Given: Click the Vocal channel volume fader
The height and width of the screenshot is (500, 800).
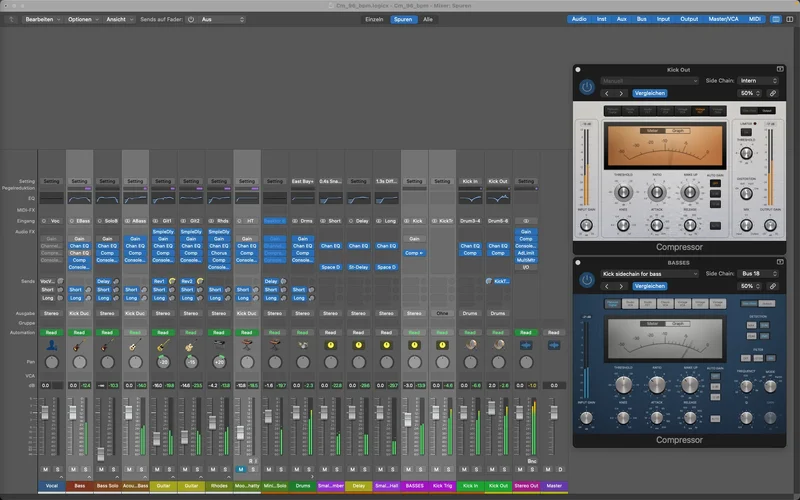Looking at the screenshot, I should [x=45, y=412].
